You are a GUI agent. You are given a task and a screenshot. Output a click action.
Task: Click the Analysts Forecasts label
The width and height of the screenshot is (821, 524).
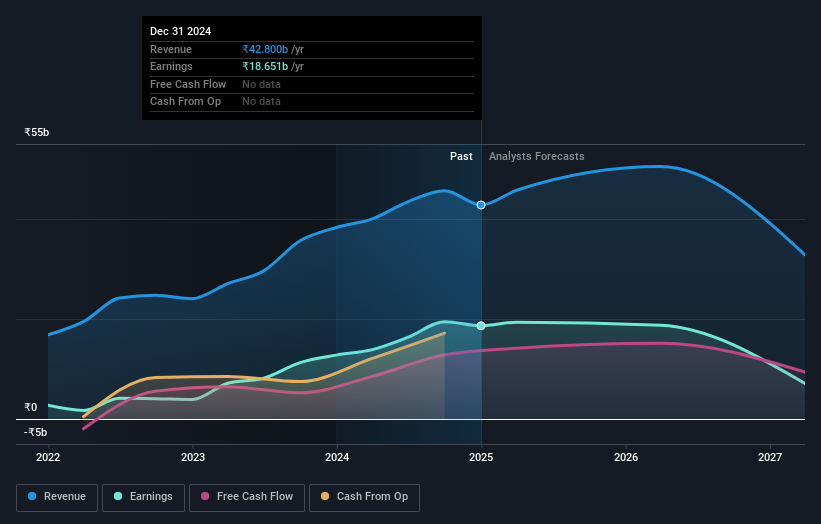pos(537,157)
